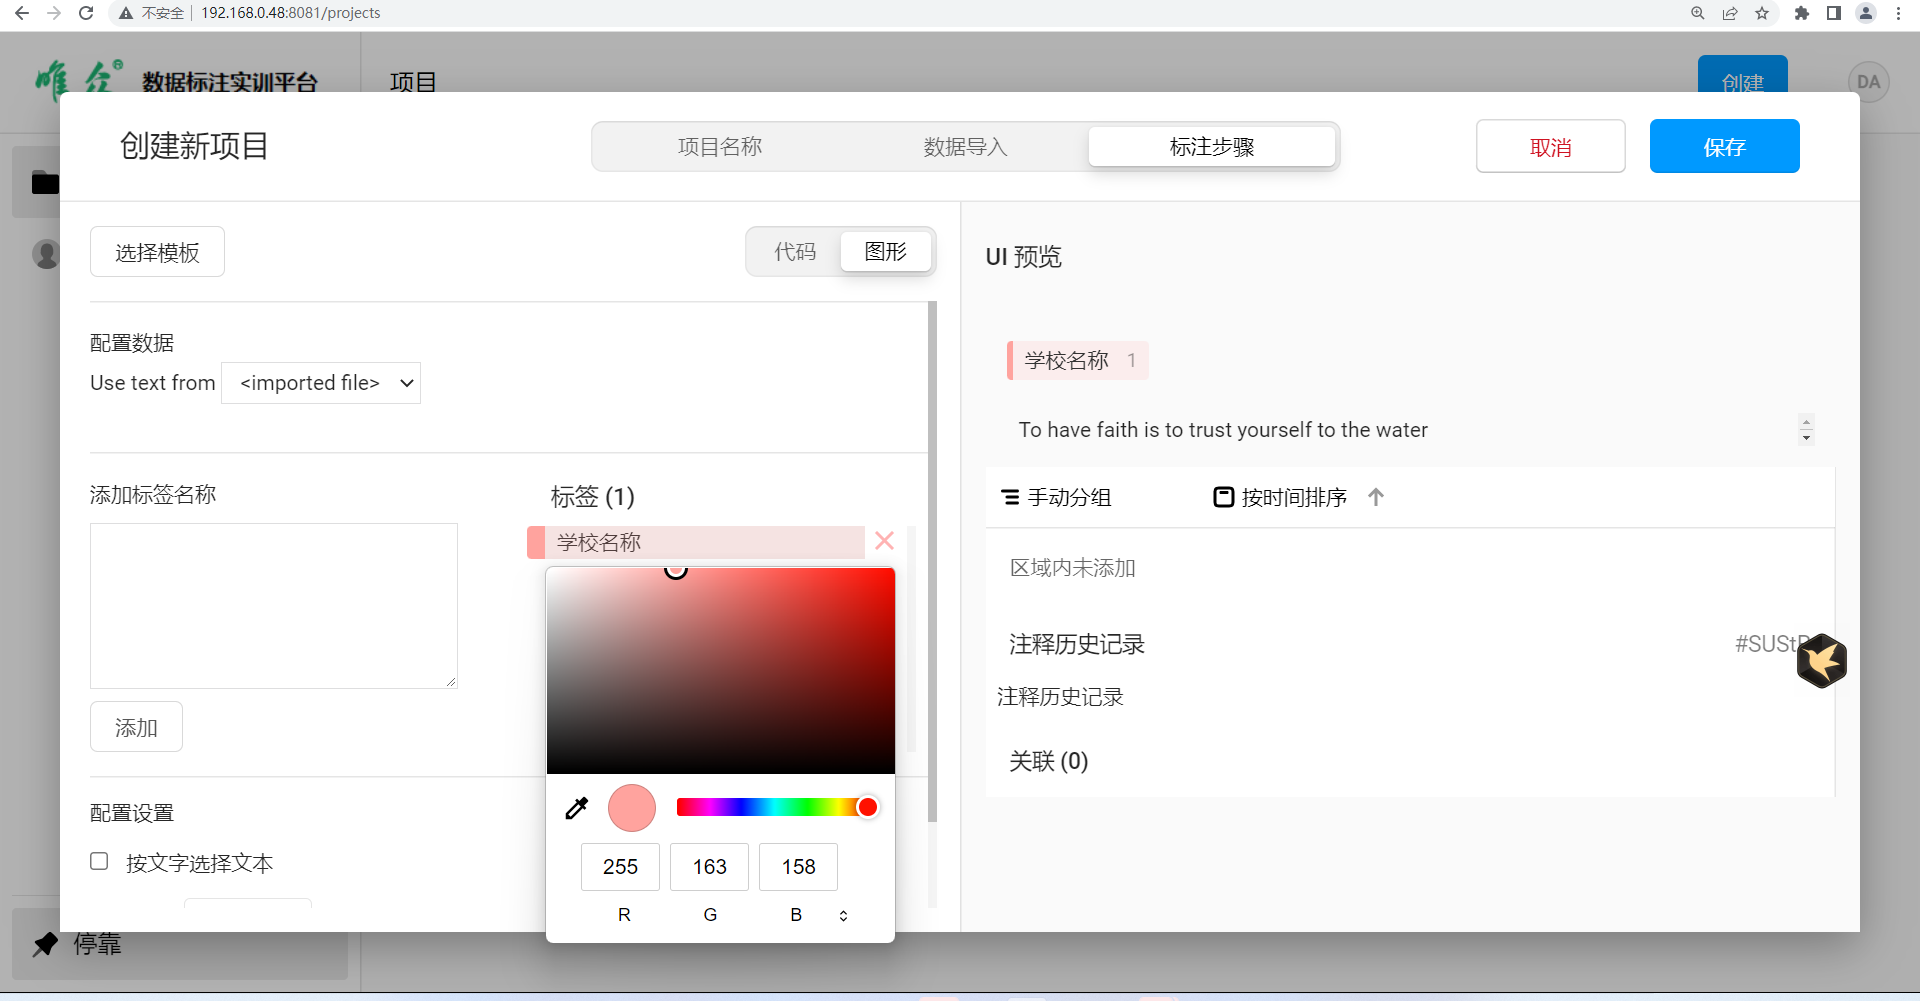Switch editor to 代码 mode
This screenshot has height=1001, width=1920.
click(795, 252)
